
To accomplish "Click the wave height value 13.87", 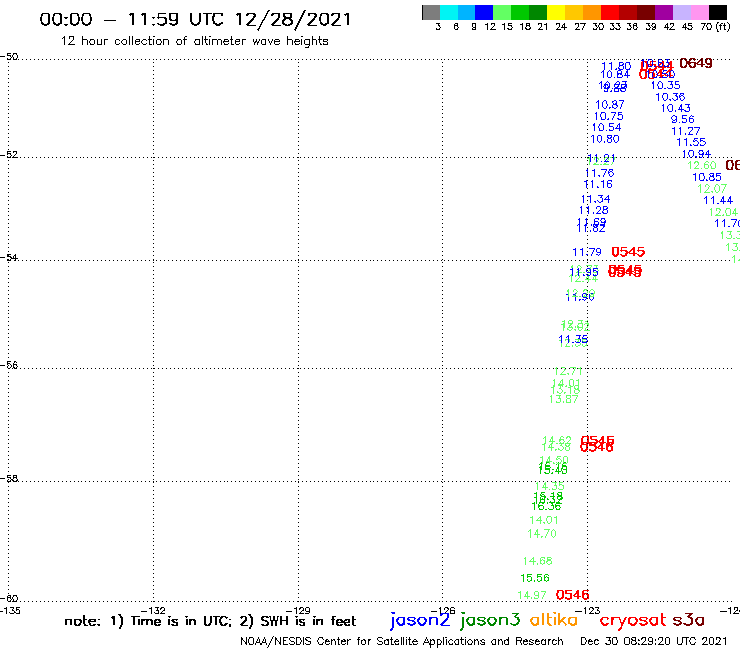I will 563,399.
